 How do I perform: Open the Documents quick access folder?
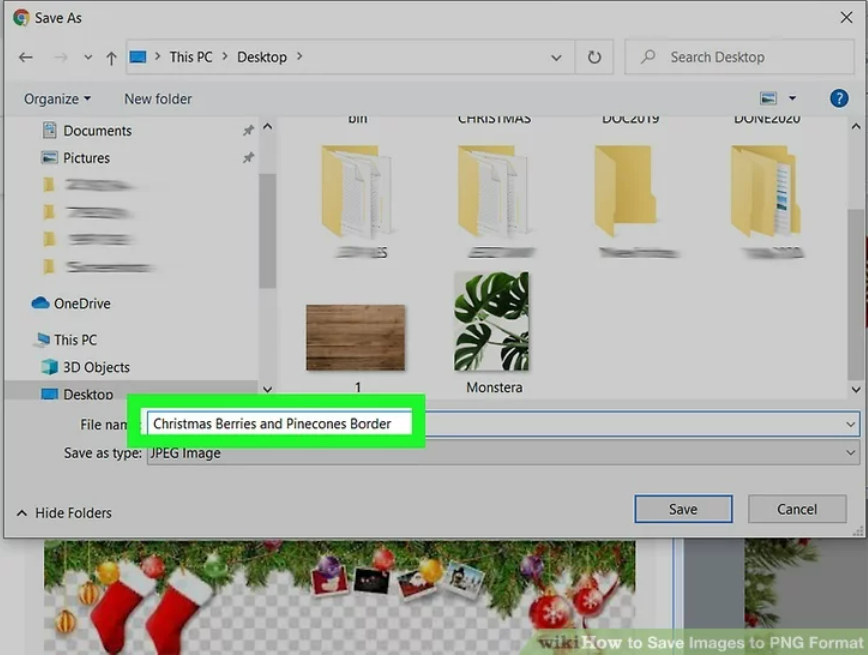coord(97,131)
